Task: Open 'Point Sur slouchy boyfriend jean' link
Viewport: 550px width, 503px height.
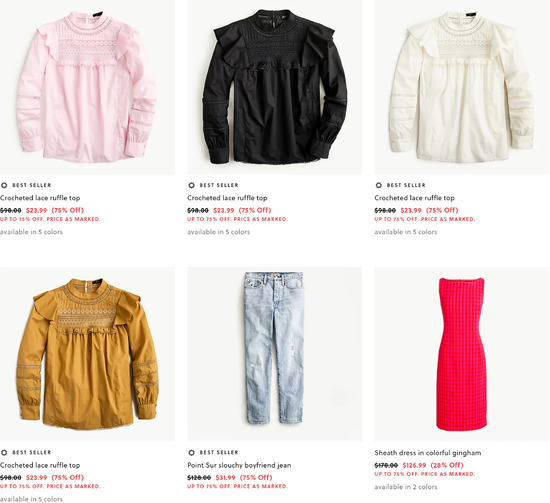Action: [x=239, y=465]
